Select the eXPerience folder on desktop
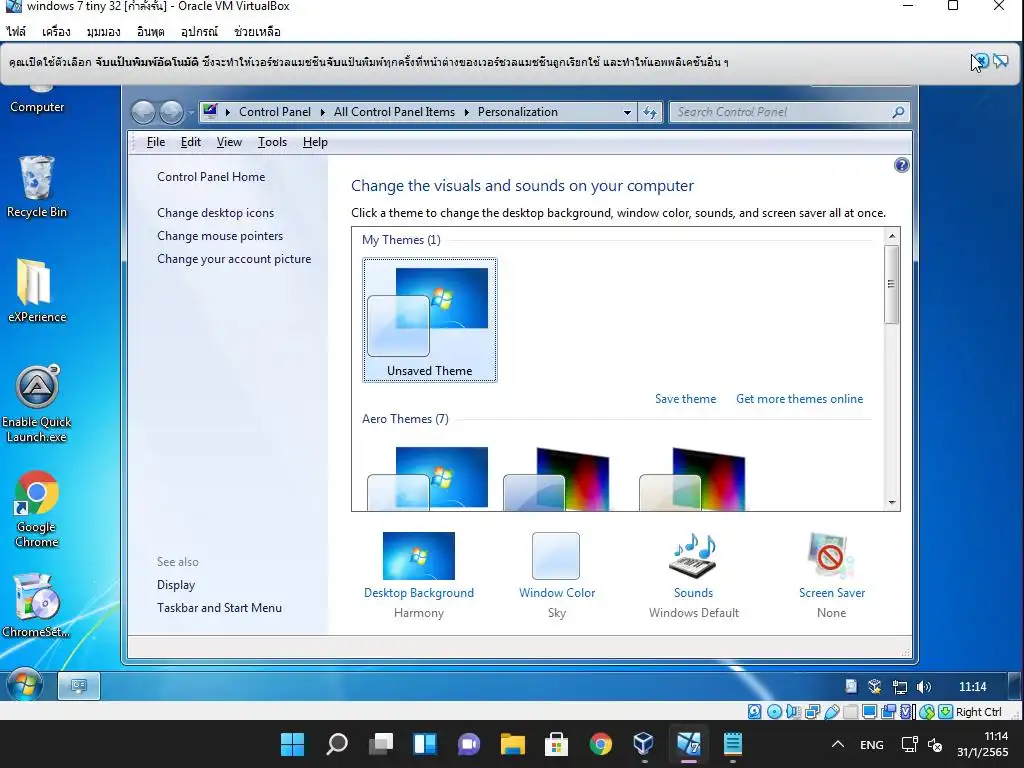This screenshot has width=1024, height=768. pos(37,291)
